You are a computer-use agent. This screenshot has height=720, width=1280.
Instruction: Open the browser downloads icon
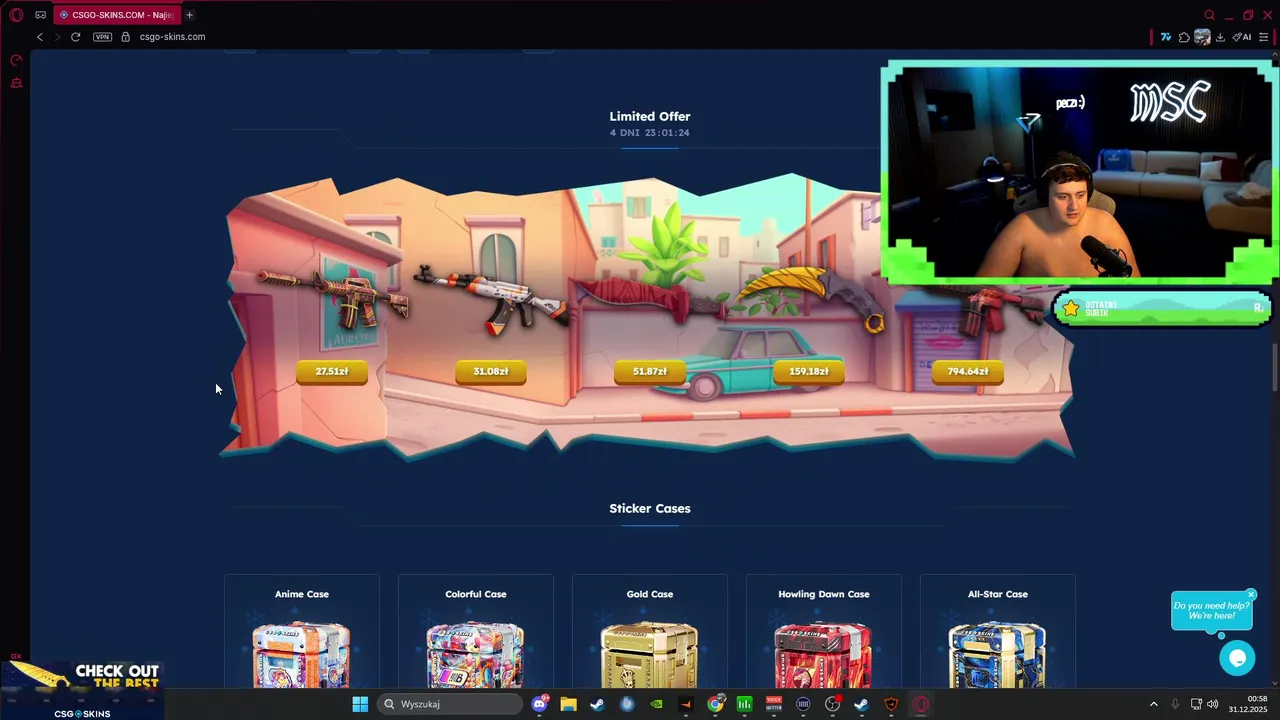pos(1221,37)
